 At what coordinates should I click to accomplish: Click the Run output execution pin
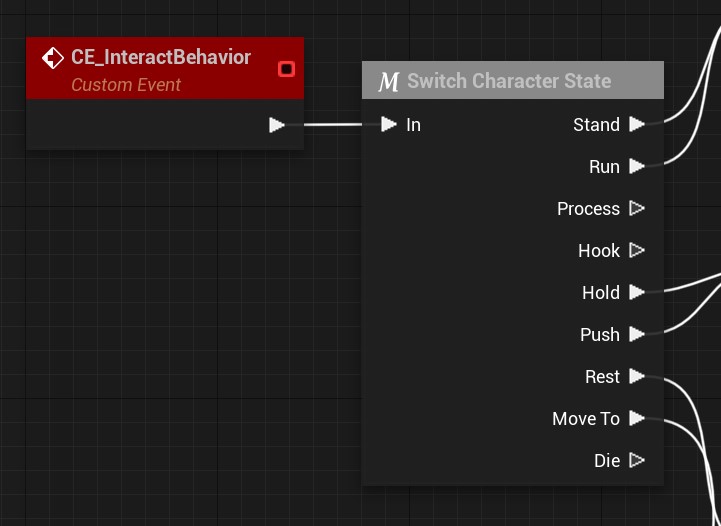point(637,167)
